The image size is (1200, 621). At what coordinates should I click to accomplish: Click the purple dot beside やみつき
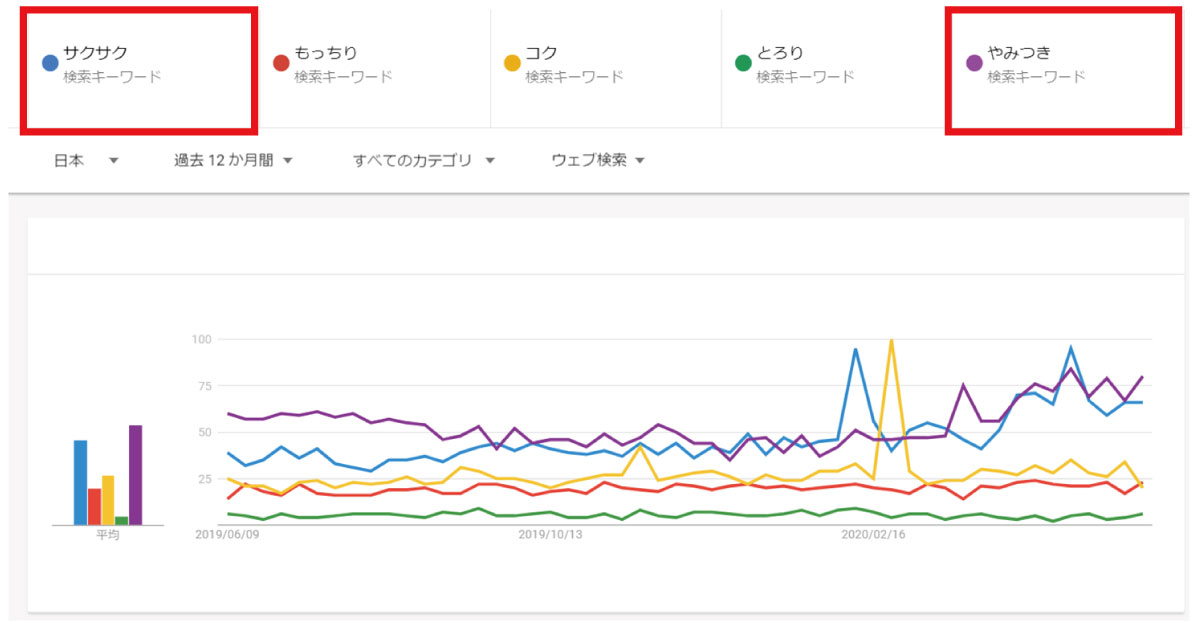tap(974, 63)
